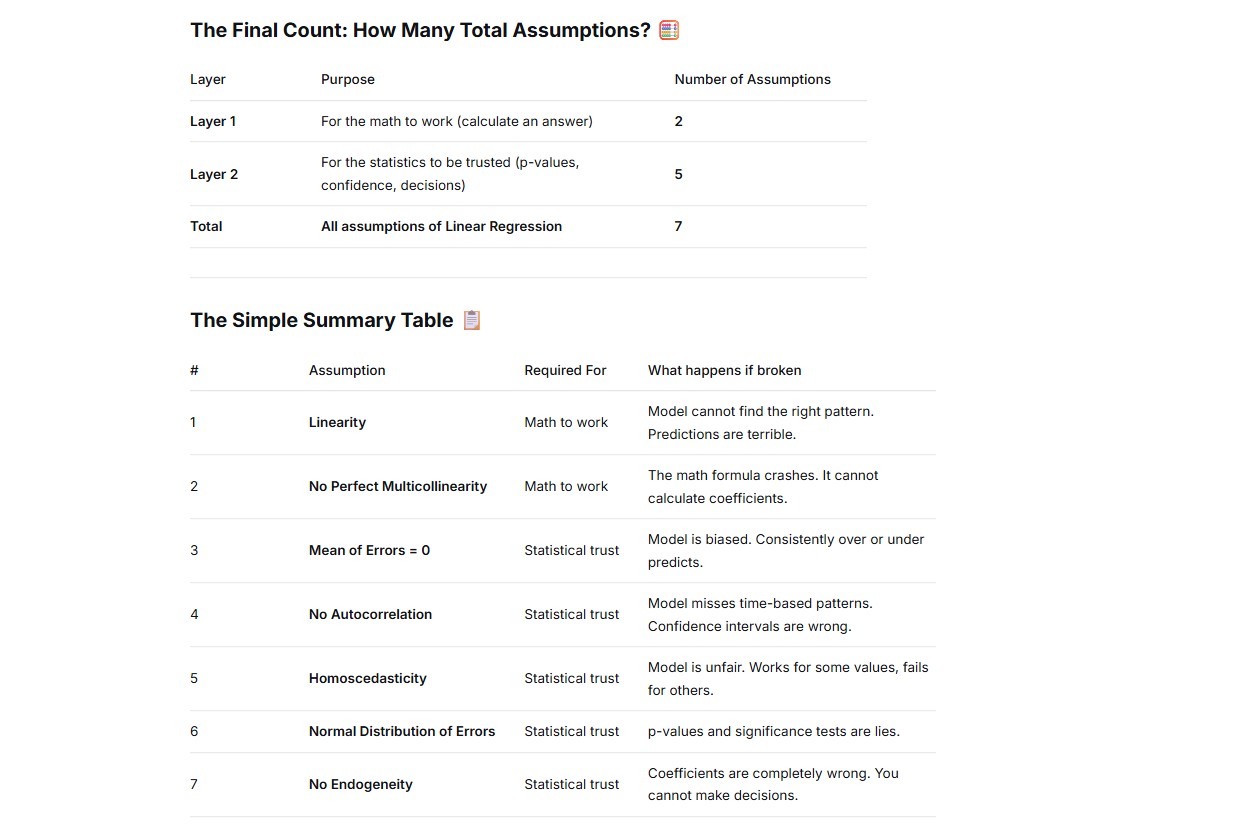Select 'No Perfect Multicollinearity' cell
The width and height of the screenshot is (1246, 838).
[398, 486]
